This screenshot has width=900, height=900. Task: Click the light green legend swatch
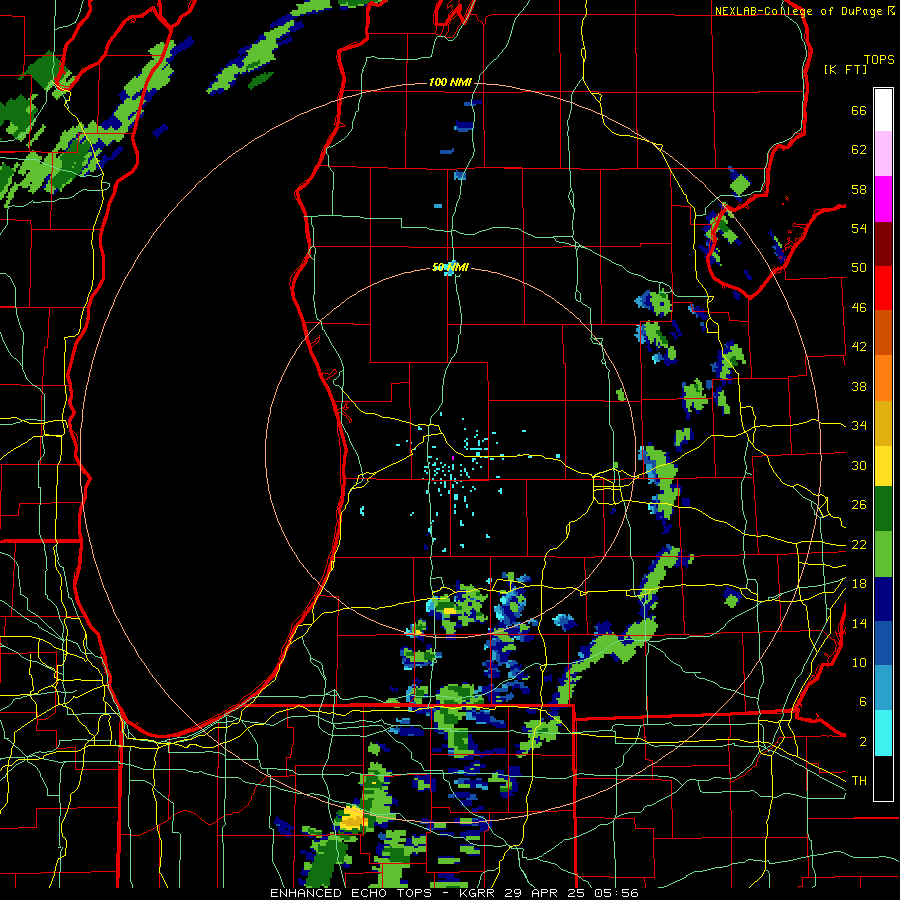883,554
